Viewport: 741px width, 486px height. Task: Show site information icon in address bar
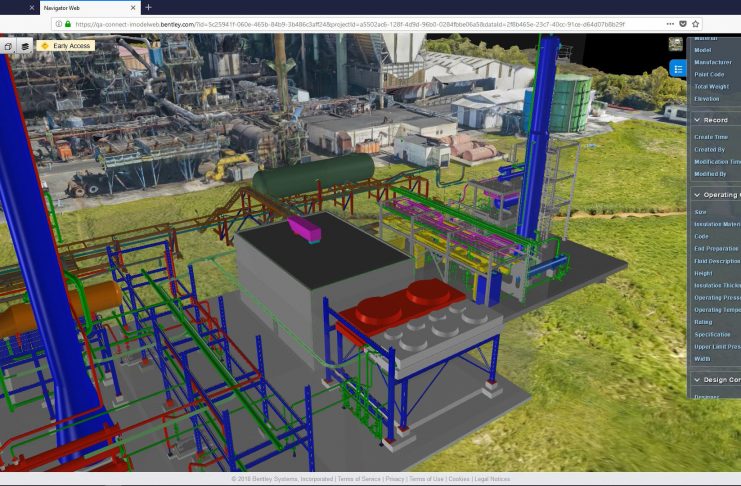(57, 23)
